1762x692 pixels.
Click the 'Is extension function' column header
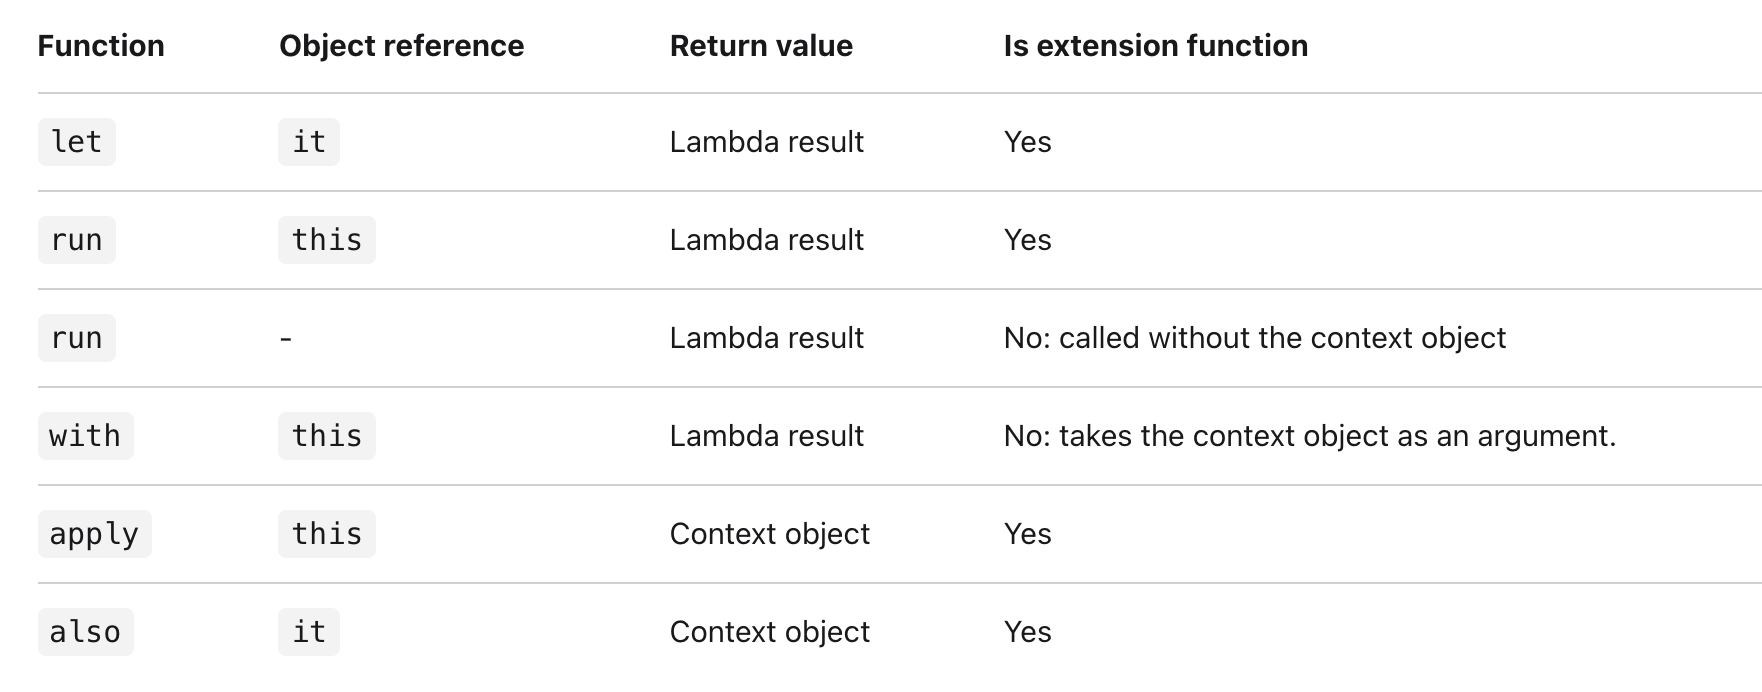point(1155,46)
